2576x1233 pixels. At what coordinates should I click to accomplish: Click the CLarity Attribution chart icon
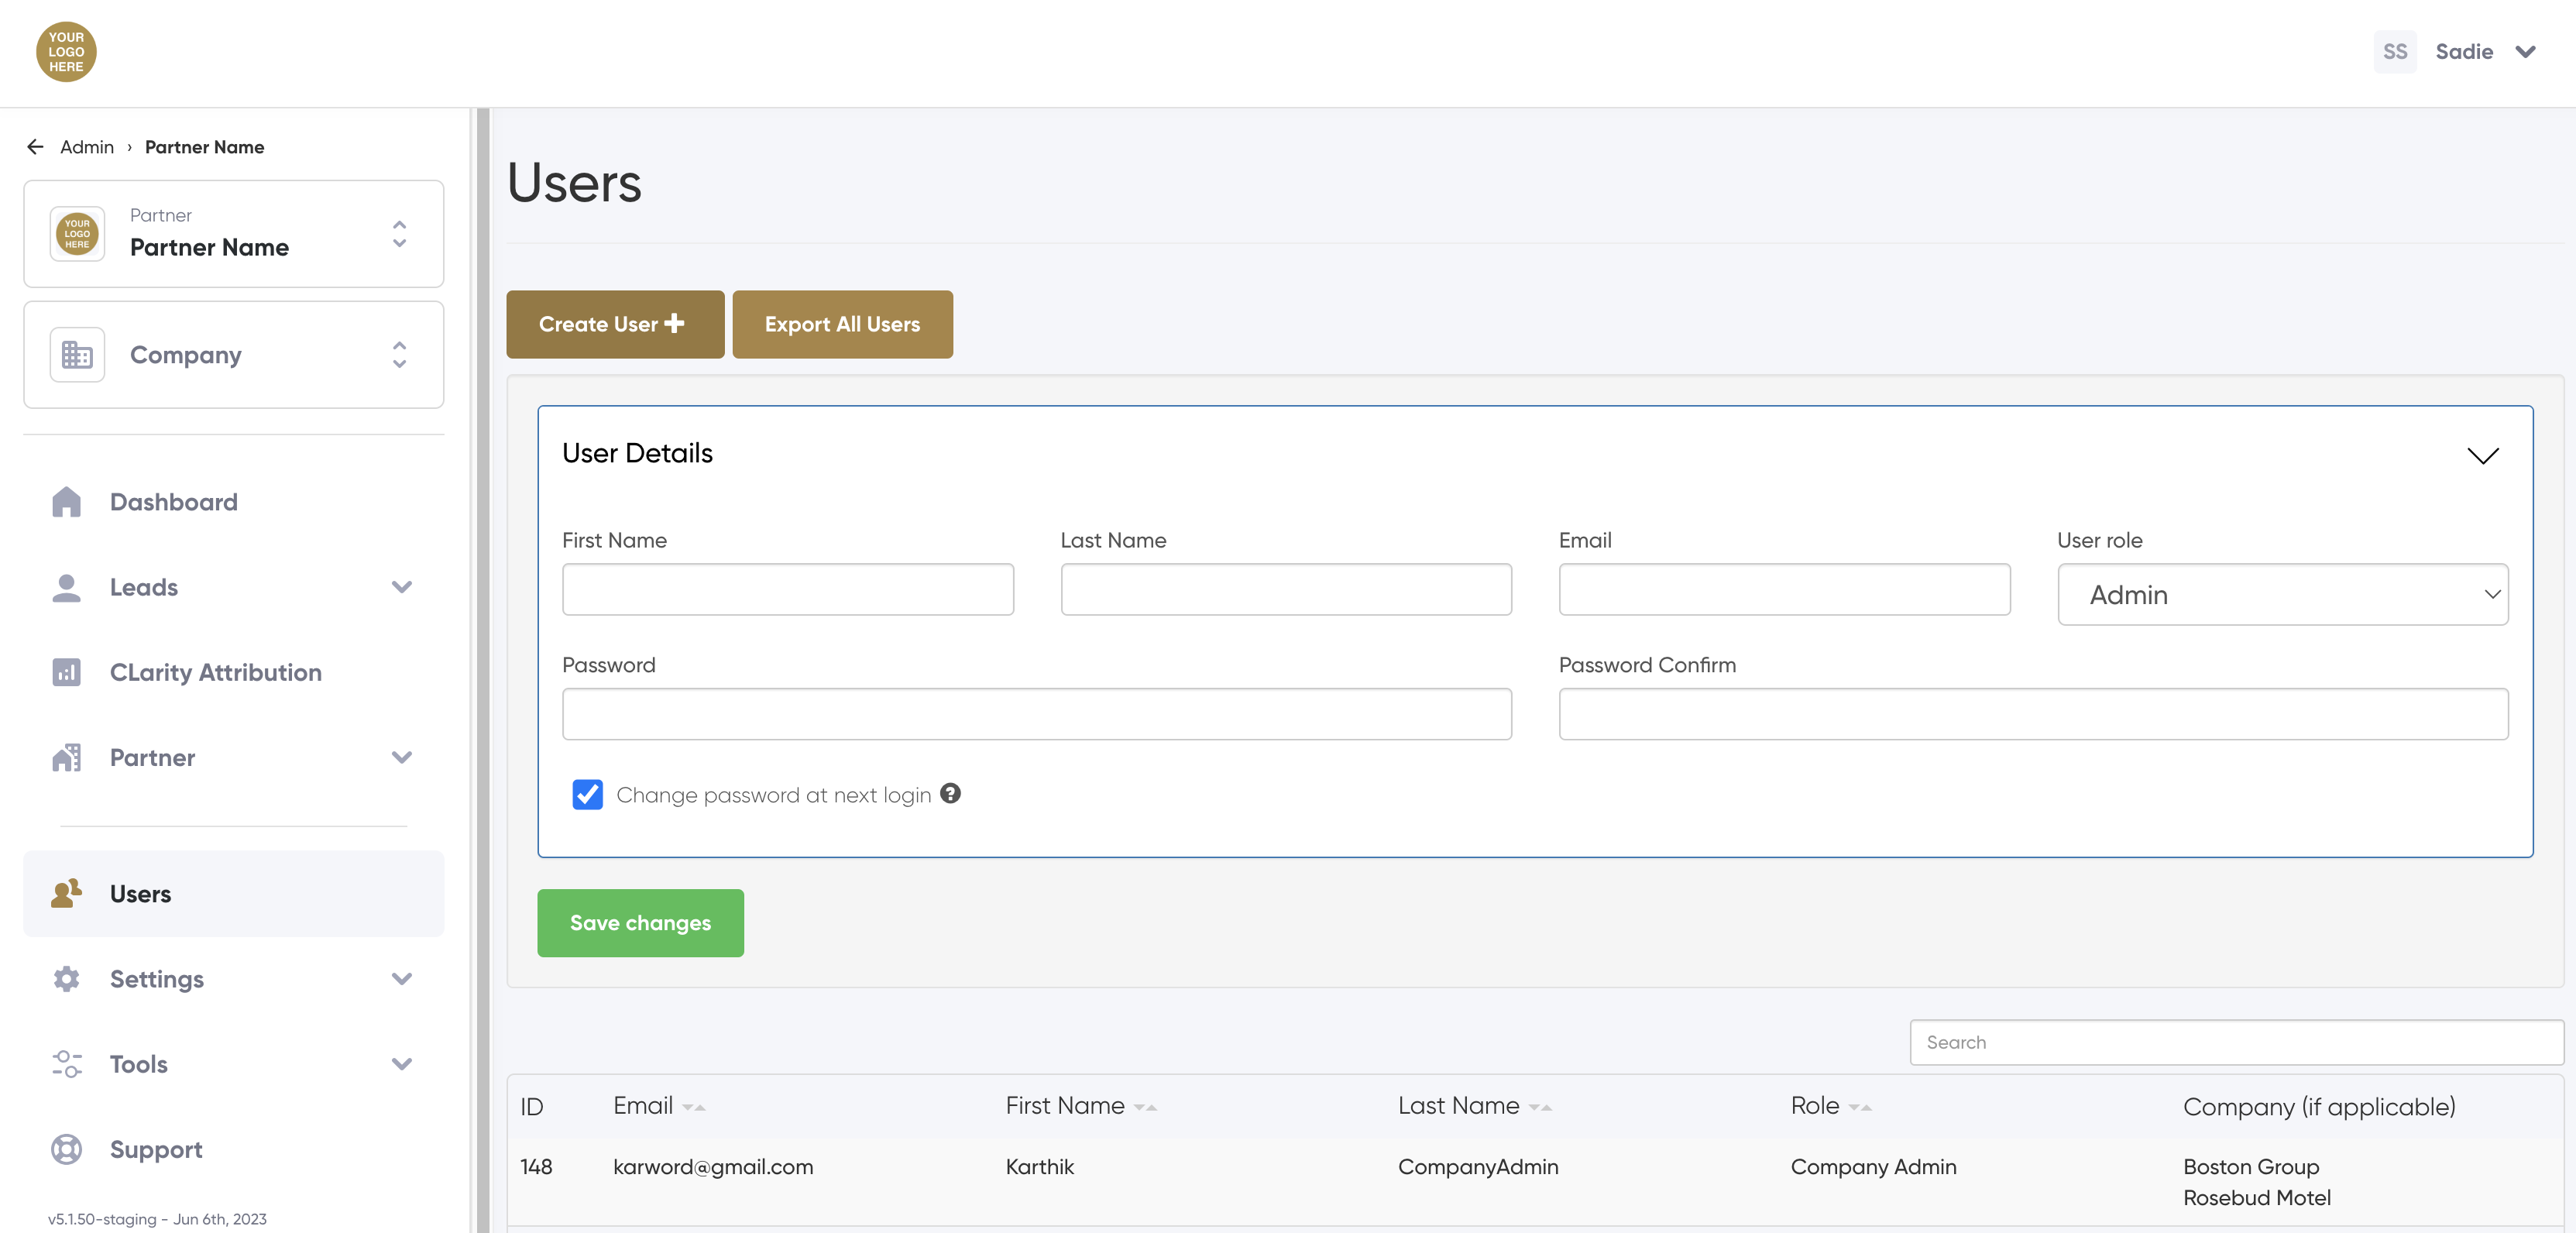tap(66, 672)
